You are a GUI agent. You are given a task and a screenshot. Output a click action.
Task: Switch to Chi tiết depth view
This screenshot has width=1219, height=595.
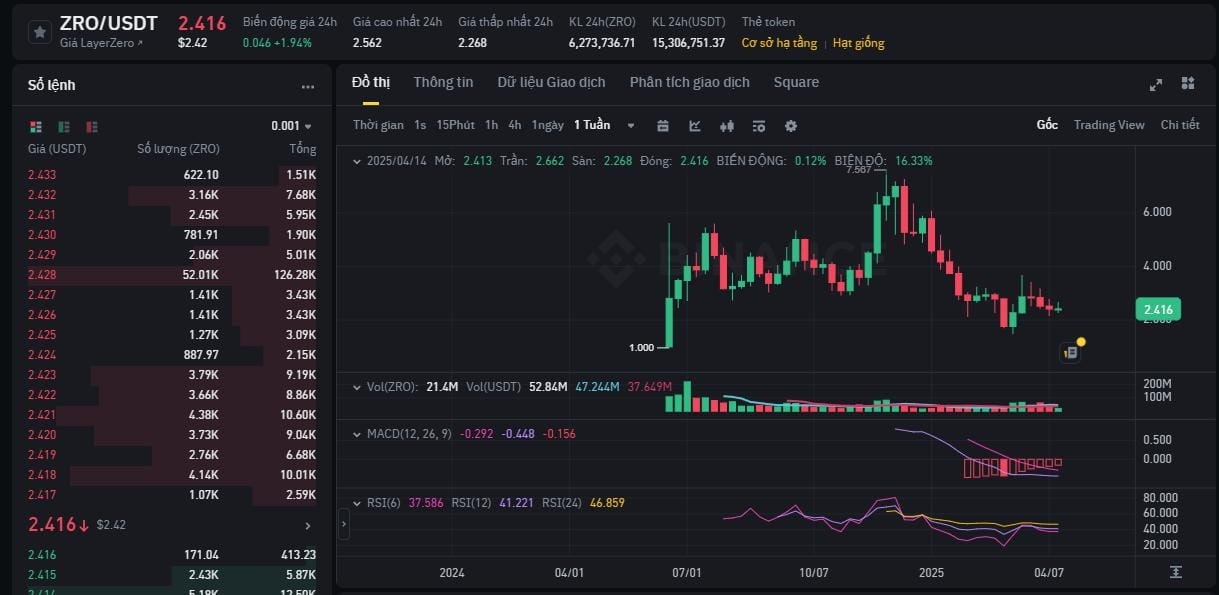click(x=1180, y=125)
